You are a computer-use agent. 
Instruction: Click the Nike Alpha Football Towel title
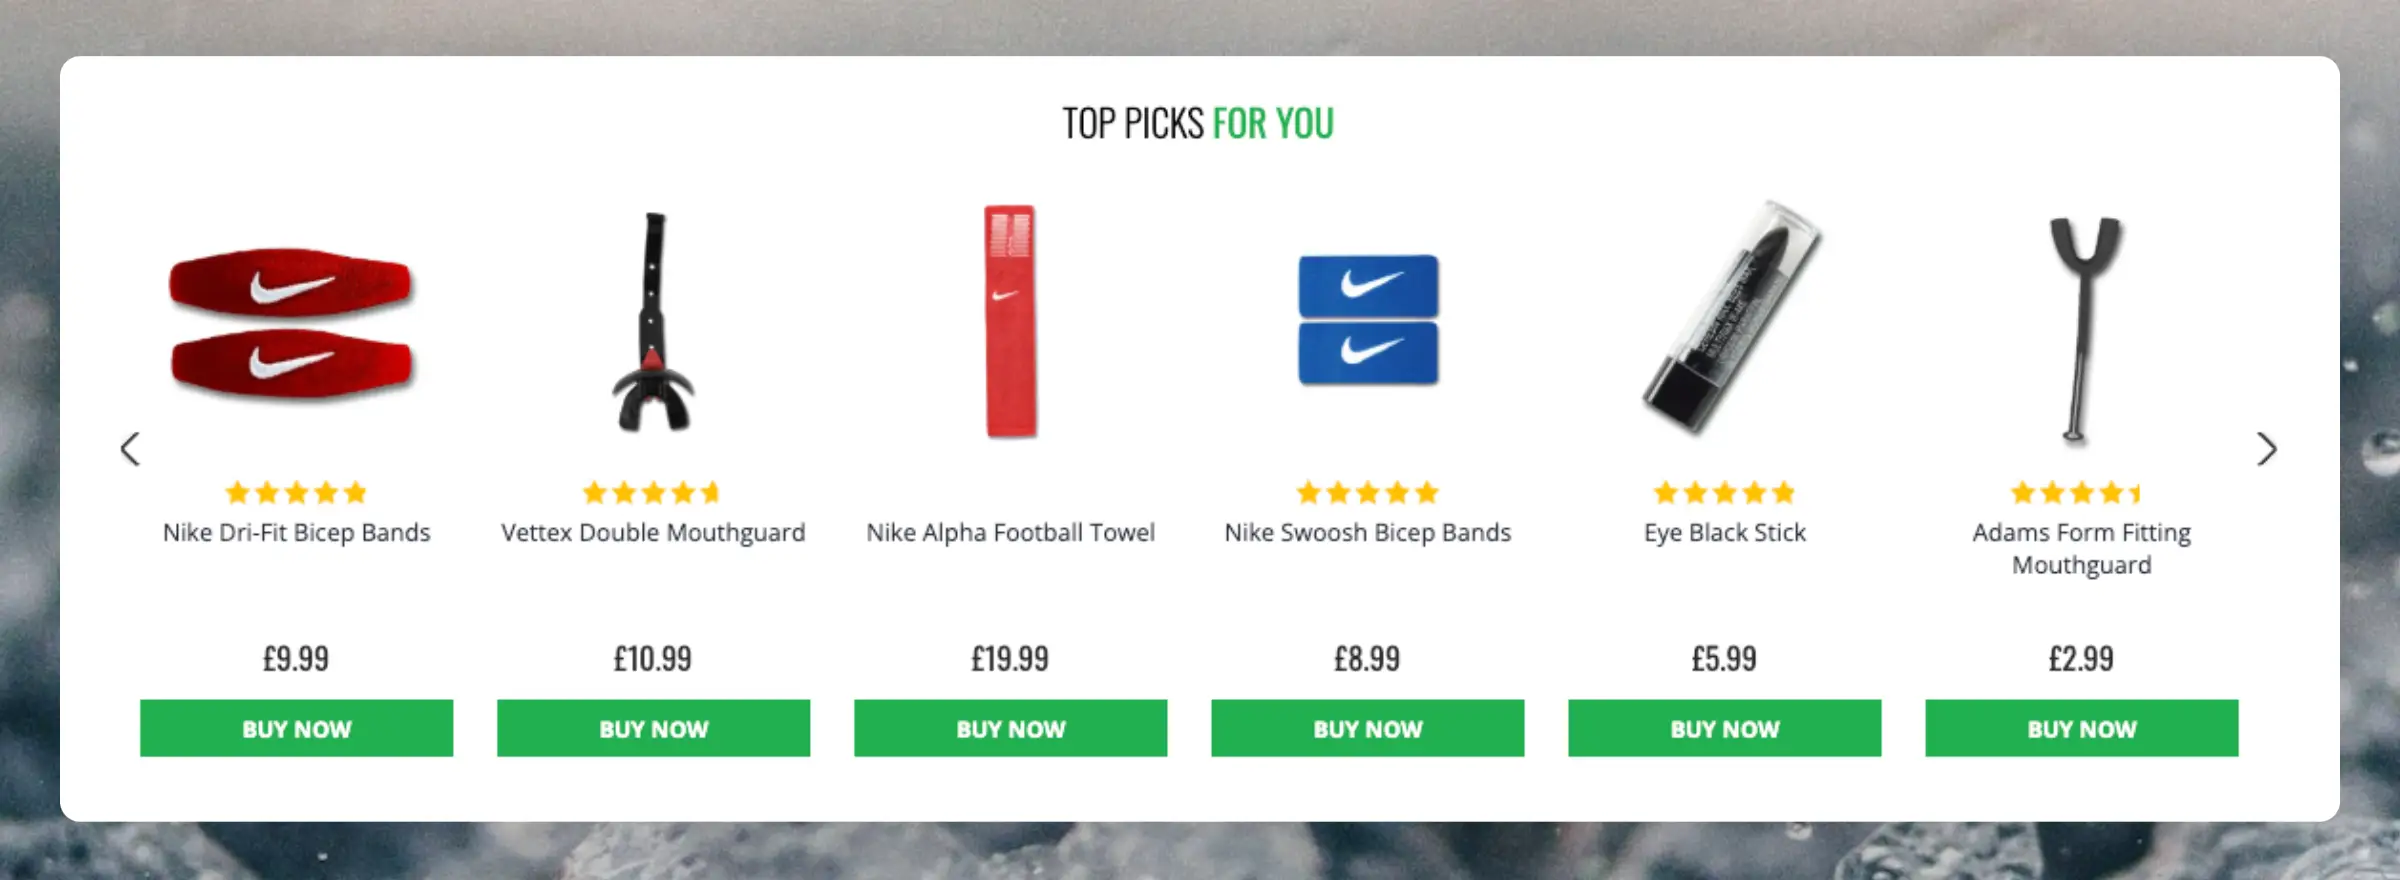(x=1010, y=533)
